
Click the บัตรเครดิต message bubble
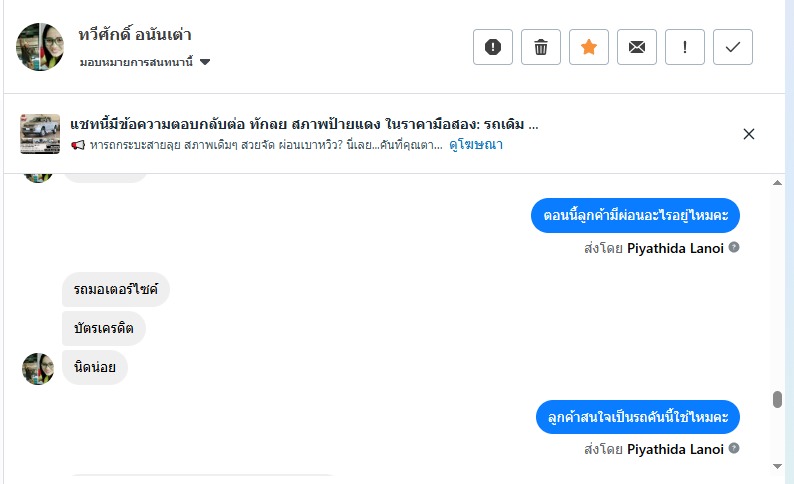(x=104, y=328)
